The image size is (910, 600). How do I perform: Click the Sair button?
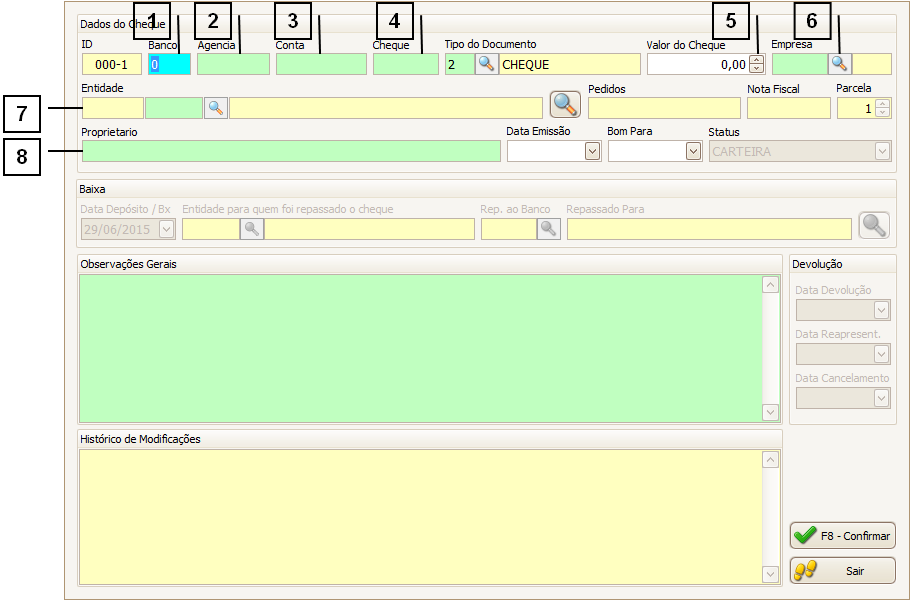pos(842,570)
